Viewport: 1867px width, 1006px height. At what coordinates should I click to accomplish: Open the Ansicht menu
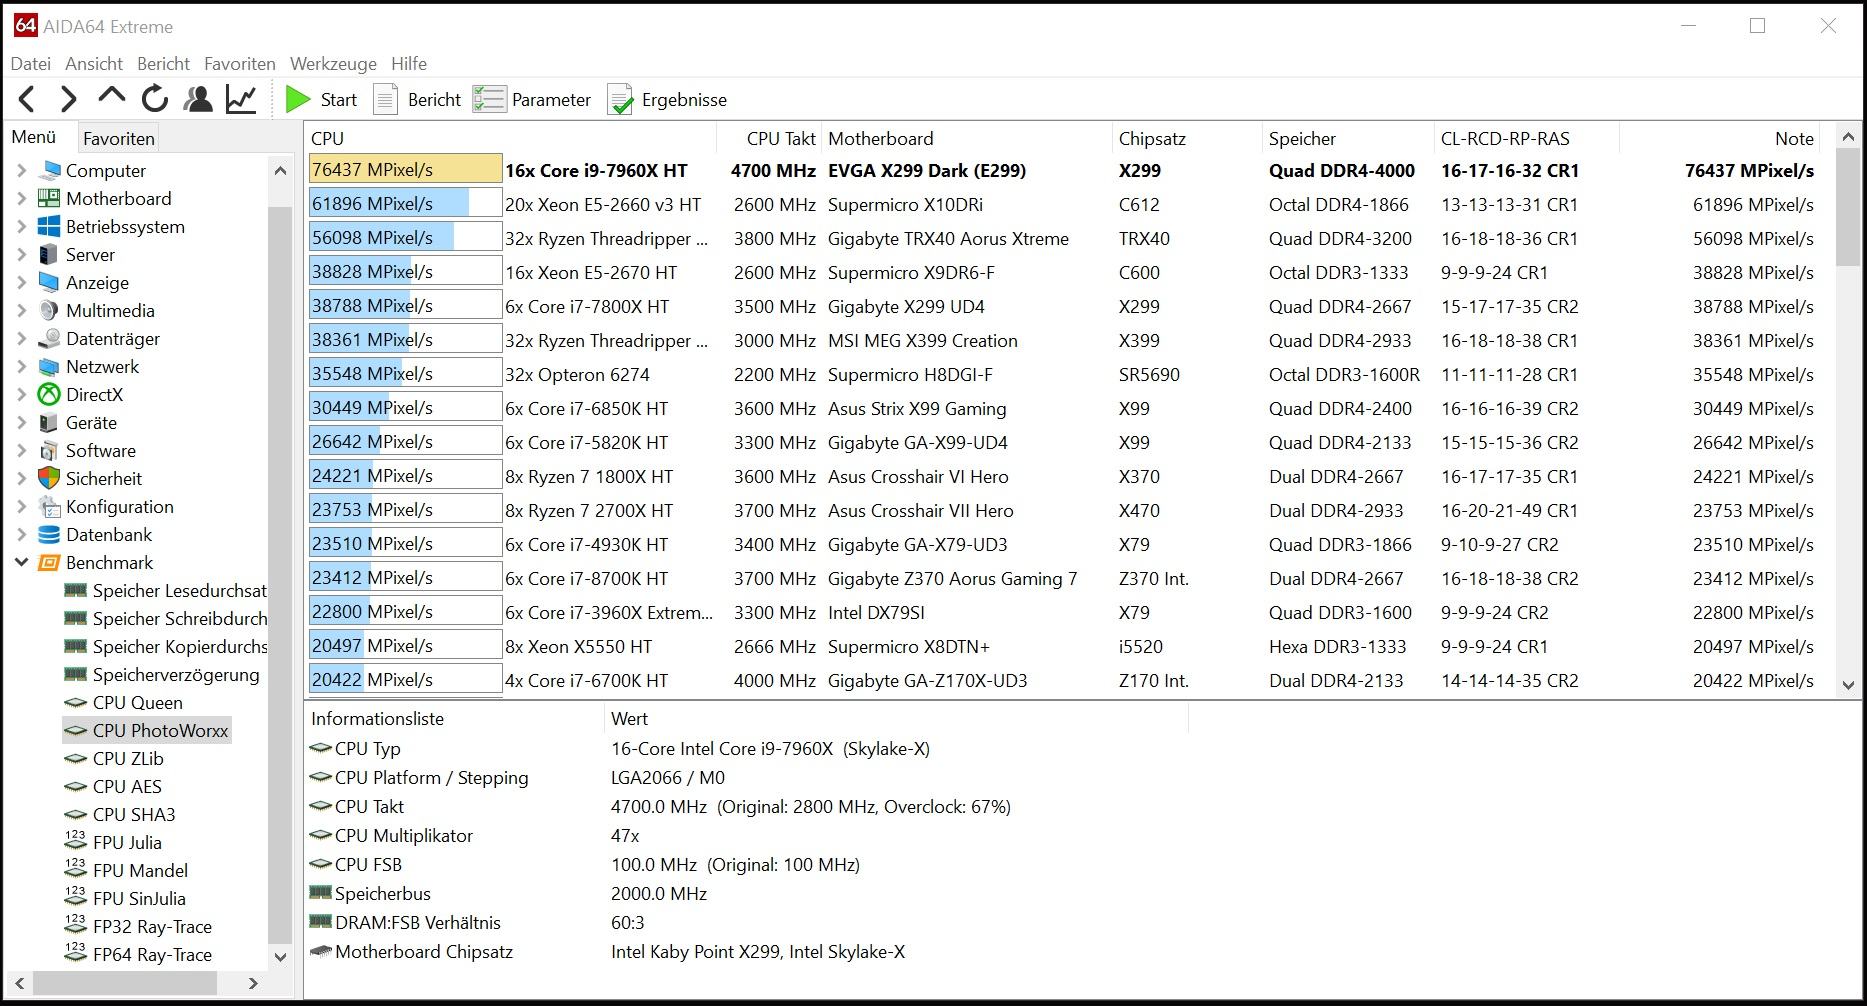(94, 63)
